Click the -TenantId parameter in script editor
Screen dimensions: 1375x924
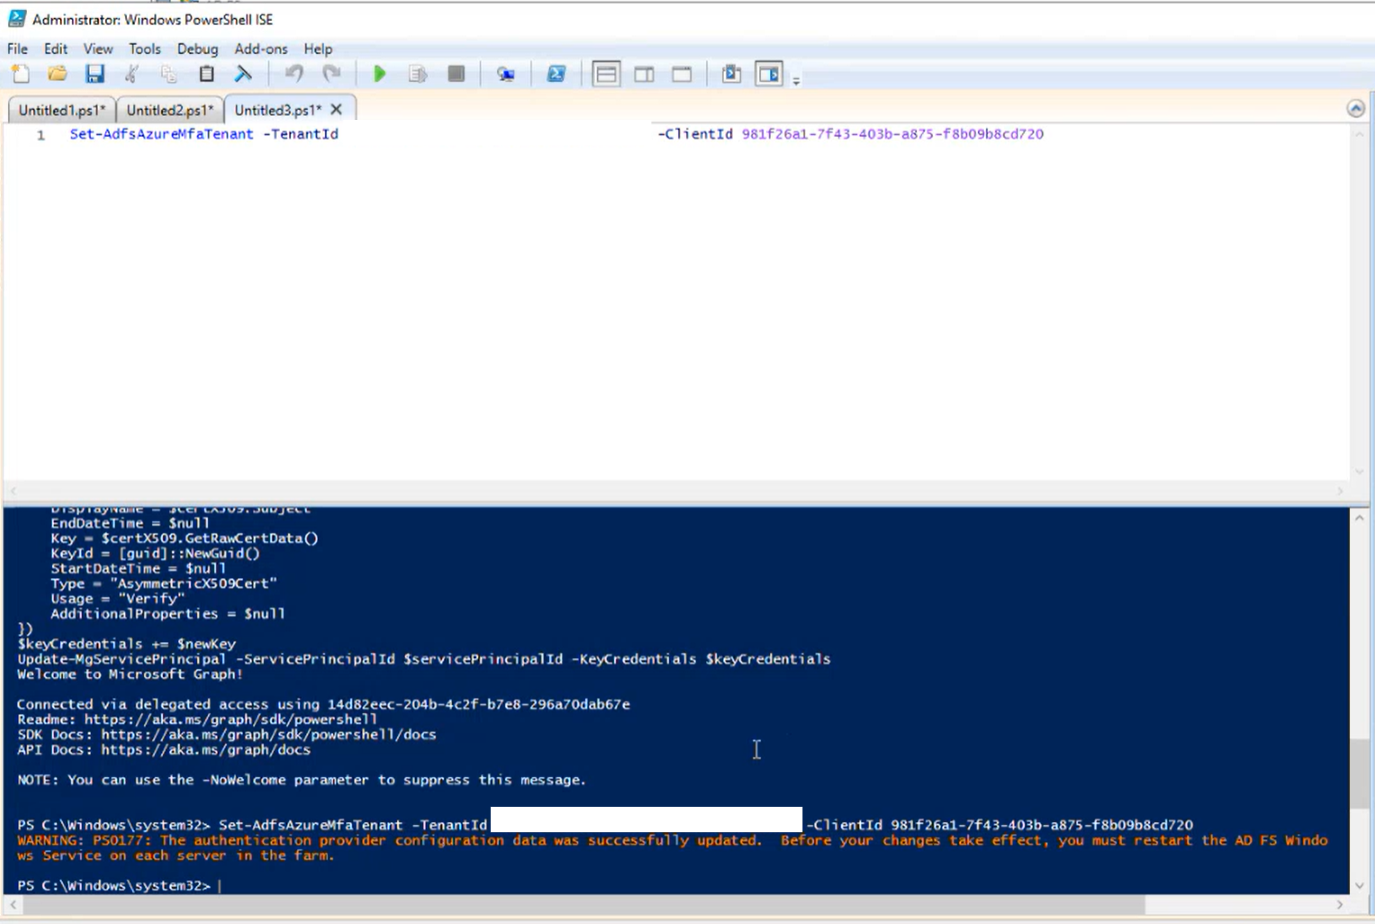[x=301, y=134]
